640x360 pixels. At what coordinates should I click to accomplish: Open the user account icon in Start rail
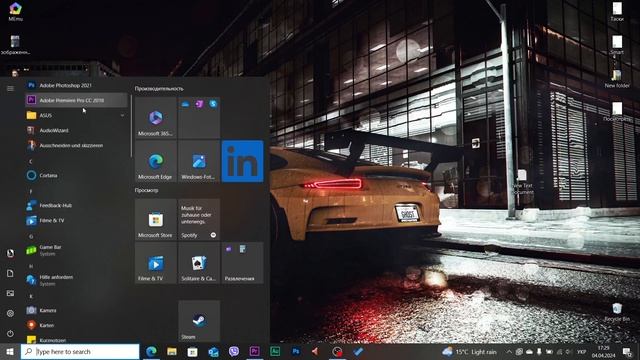point(10,253)
